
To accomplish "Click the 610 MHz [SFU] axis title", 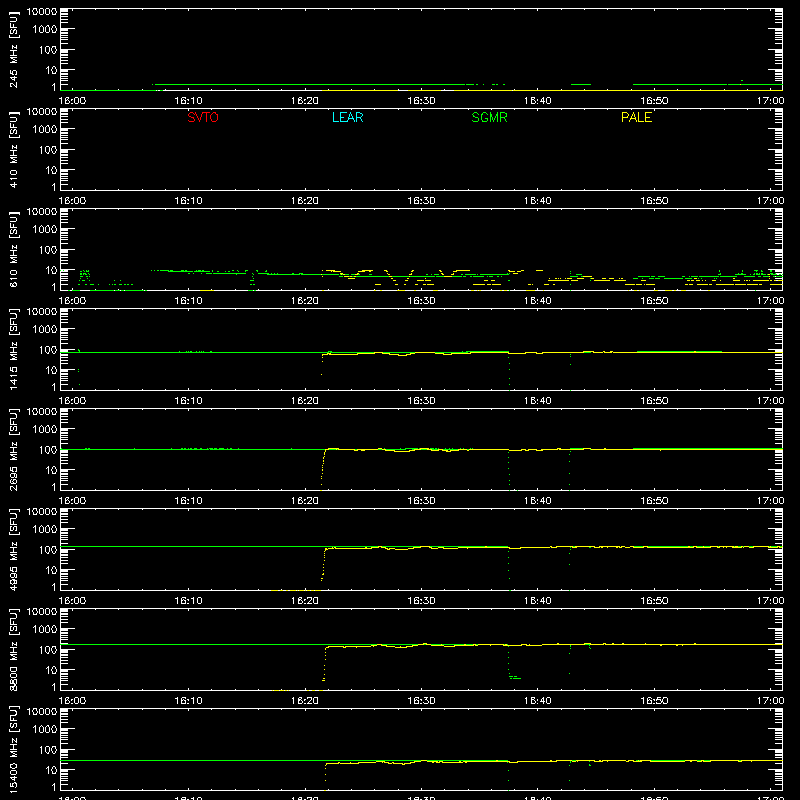I will tap(13, 250).
